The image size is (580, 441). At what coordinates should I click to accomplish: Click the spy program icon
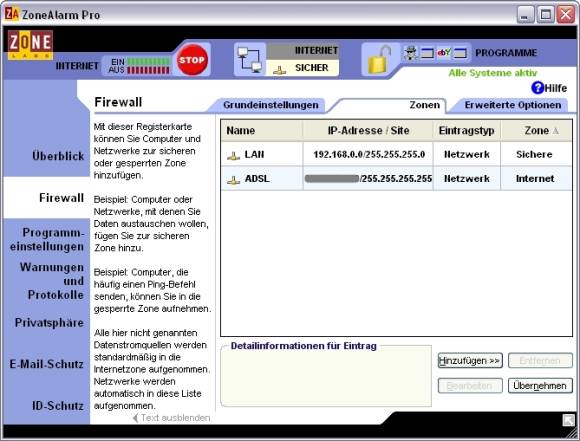coord(410,53)
